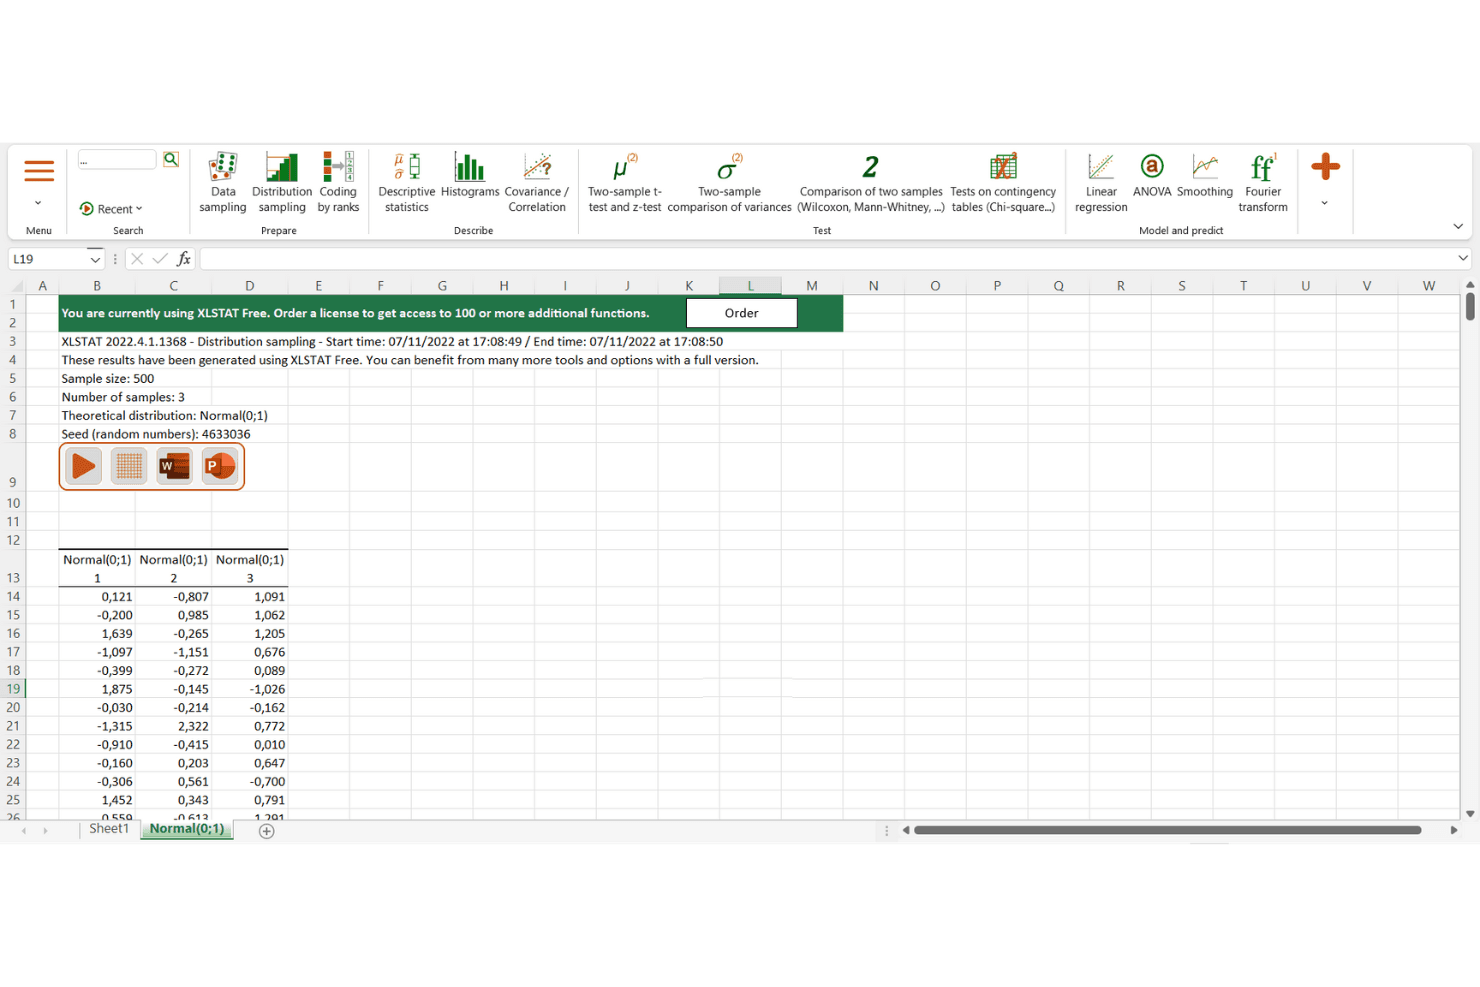Viewport: 1480px width, 987px height.
Task: Expand chevron under the plus icon
Action: tap(1324, 203)
